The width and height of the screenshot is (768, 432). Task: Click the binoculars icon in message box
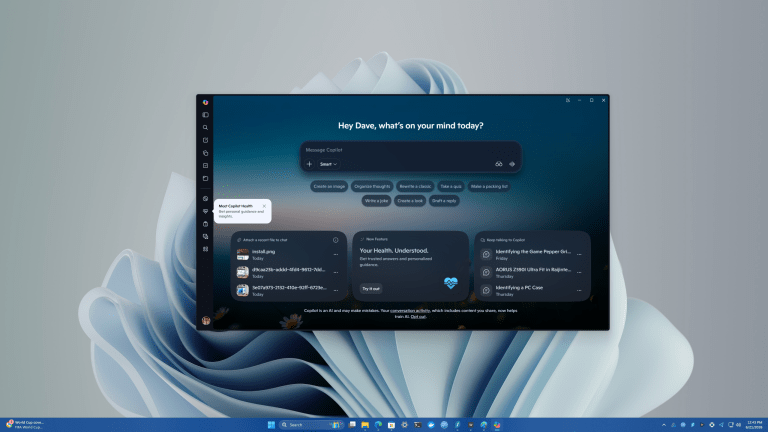(499, 164)
